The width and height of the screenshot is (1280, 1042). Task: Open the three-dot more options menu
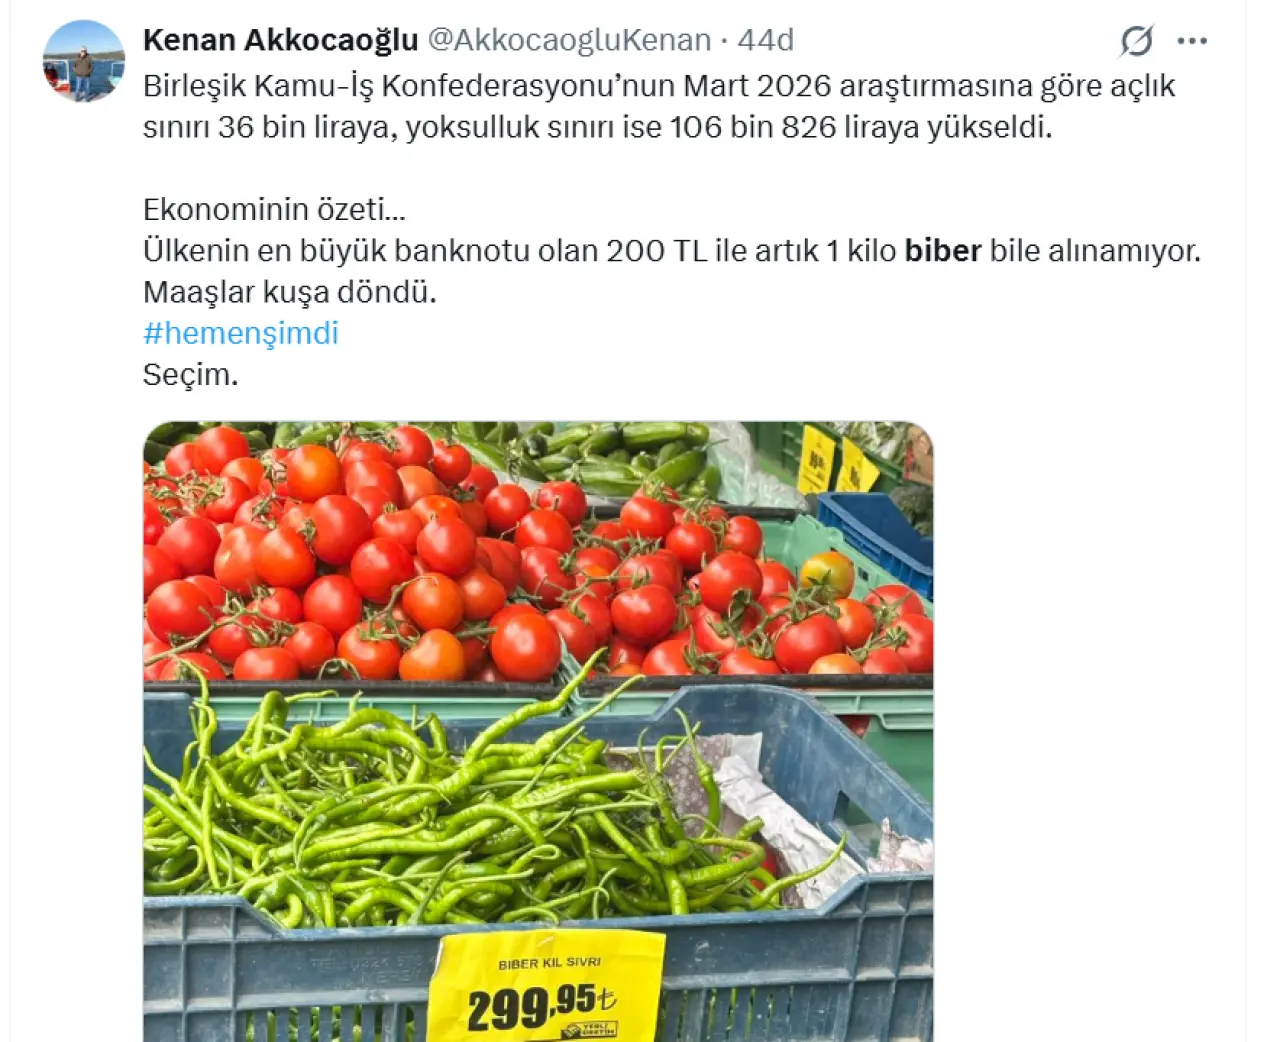[x=1192, y=41]
